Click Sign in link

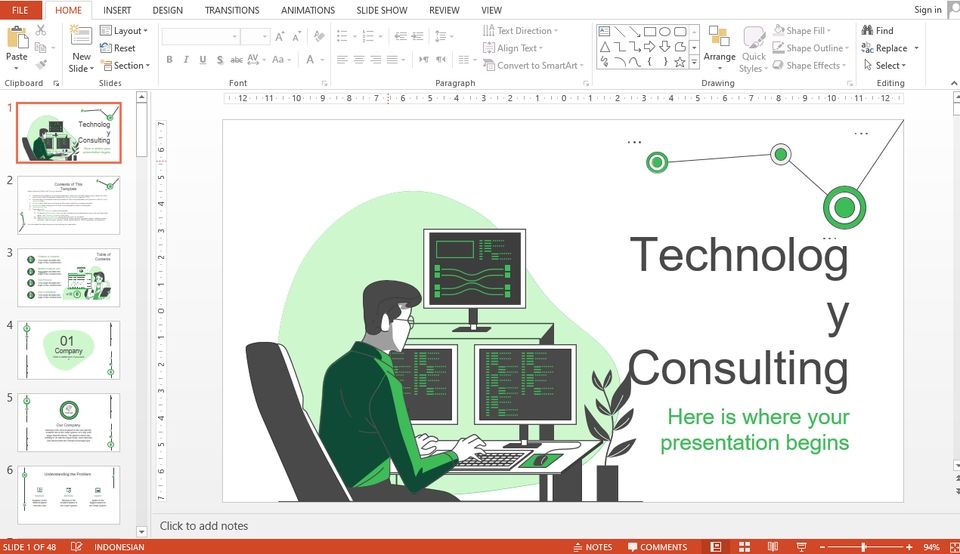pyautogui.click(x=928, y=9)
